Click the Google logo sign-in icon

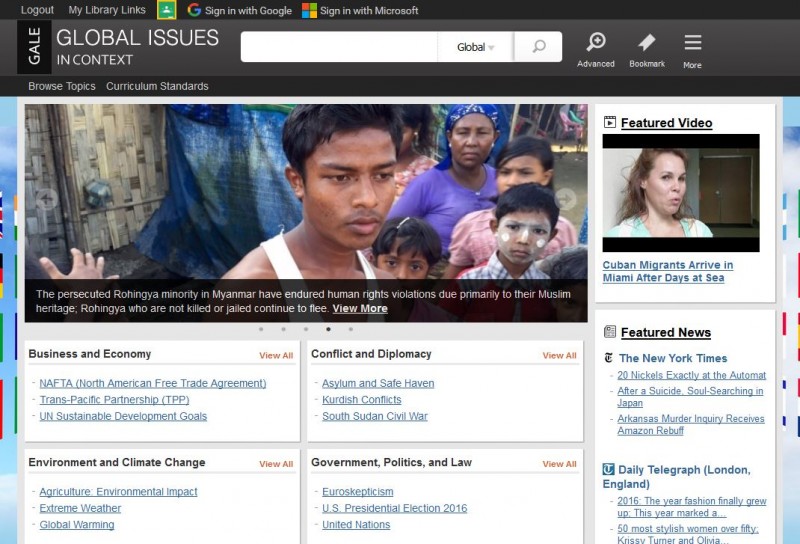194,10
